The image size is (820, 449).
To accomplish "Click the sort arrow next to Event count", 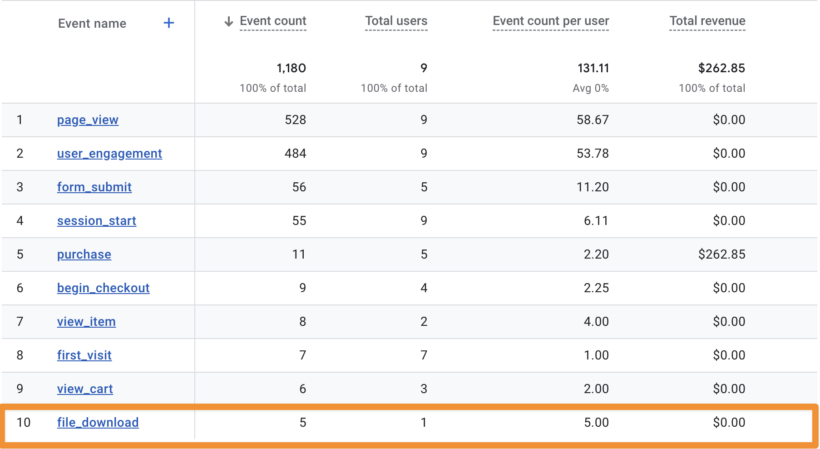I will [x=228, y=21].
